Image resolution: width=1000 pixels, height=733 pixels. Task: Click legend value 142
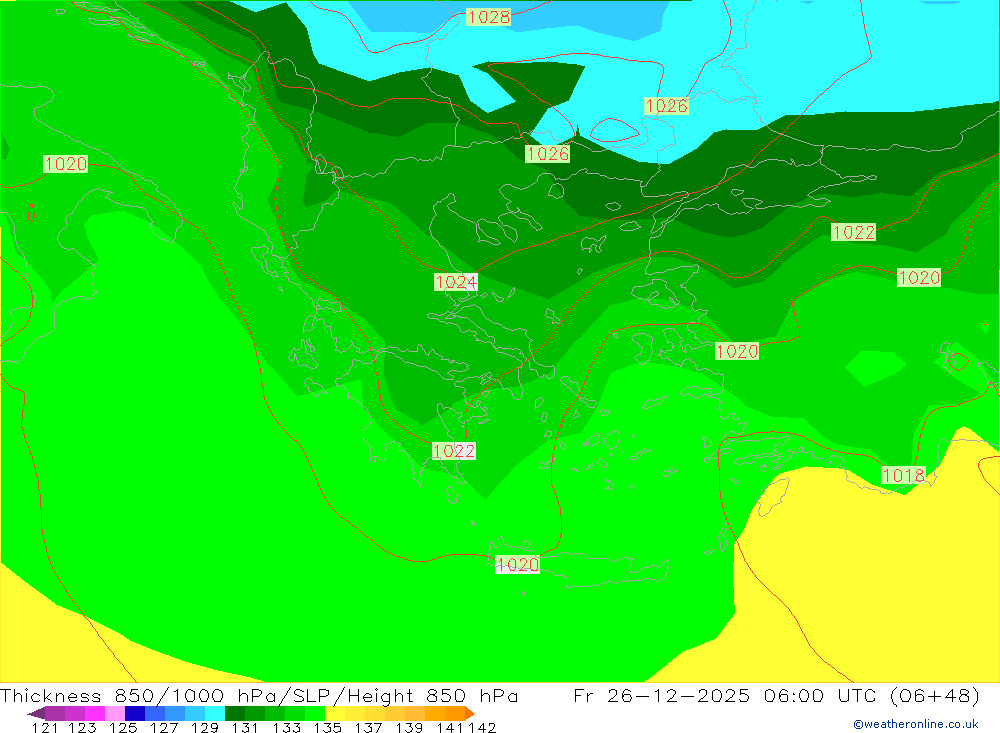pos(482,728)
